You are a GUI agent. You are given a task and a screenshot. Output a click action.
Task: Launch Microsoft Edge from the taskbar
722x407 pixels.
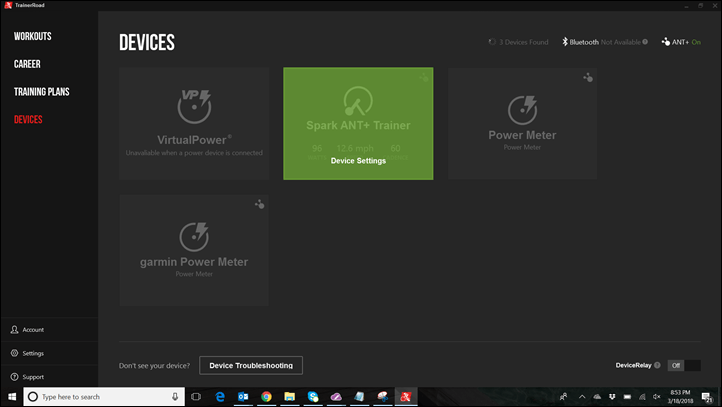point(220,396)
